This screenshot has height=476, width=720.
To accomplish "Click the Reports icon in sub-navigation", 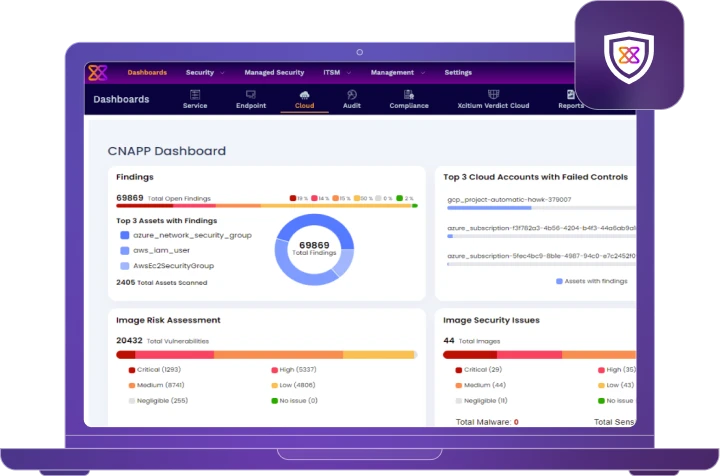I will click(571, 94).
